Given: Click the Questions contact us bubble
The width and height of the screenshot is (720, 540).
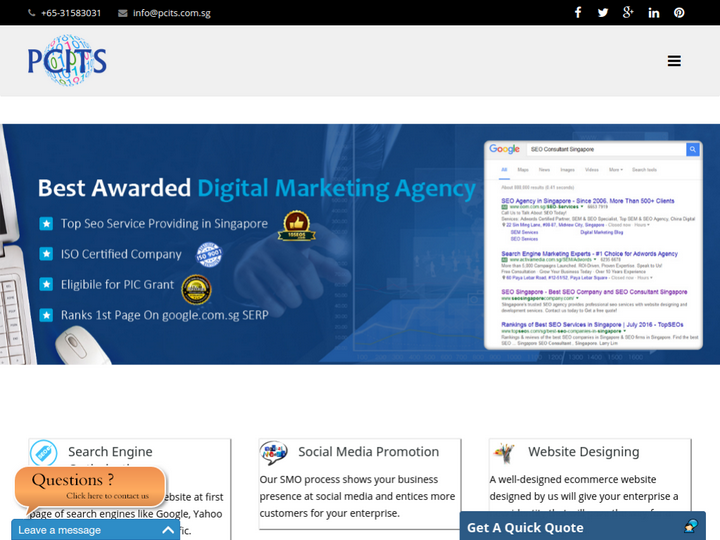Looking at the screenshot, I should pyautogui.click(x=90, y=486).
